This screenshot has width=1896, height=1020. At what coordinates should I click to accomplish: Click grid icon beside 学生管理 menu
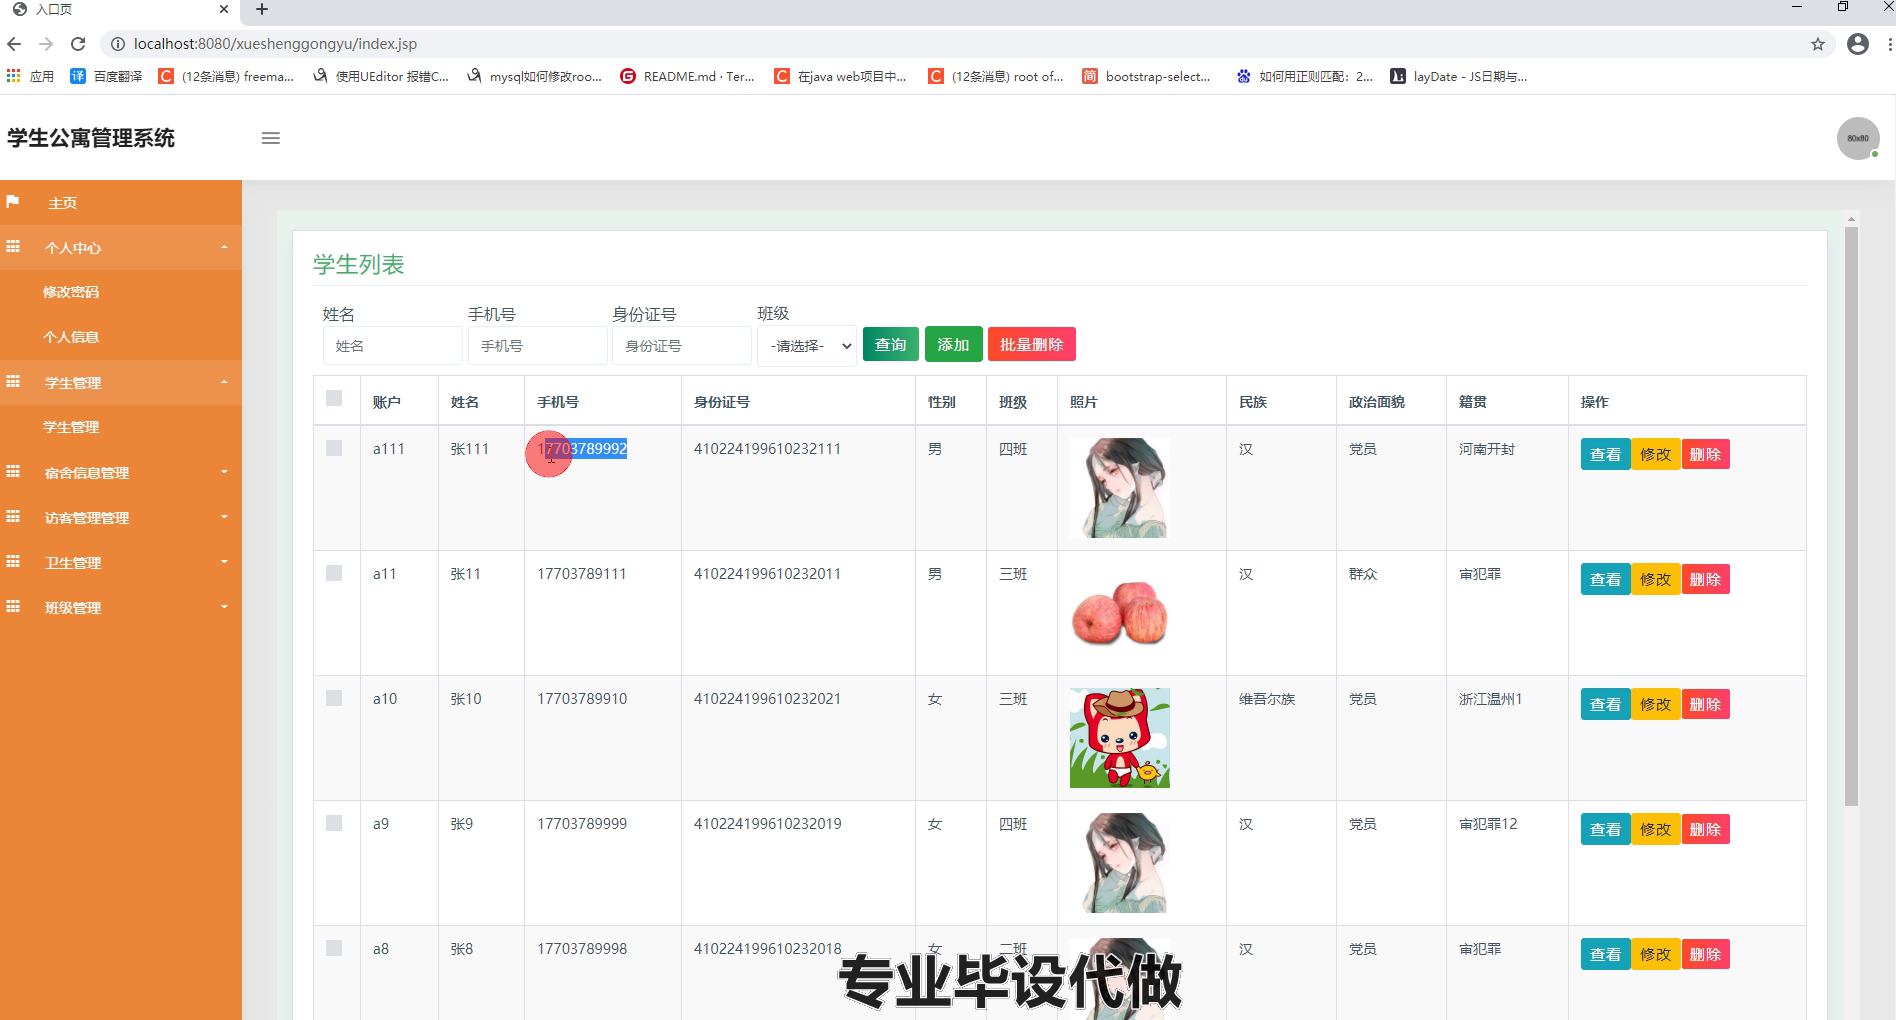point(13,382)
